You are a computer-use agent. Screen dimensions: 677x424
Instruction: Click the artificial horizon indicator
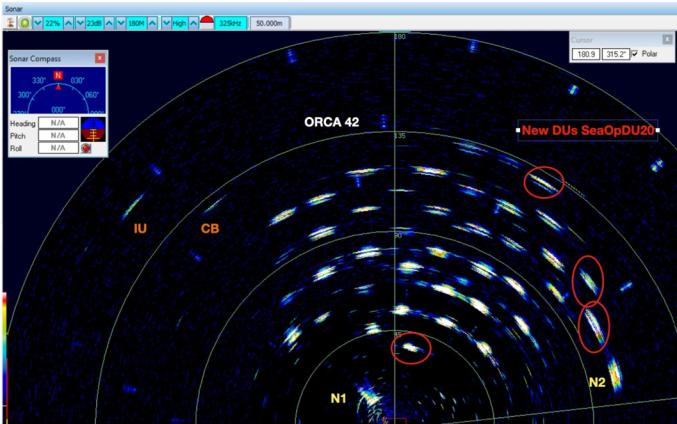pos(93,130)
